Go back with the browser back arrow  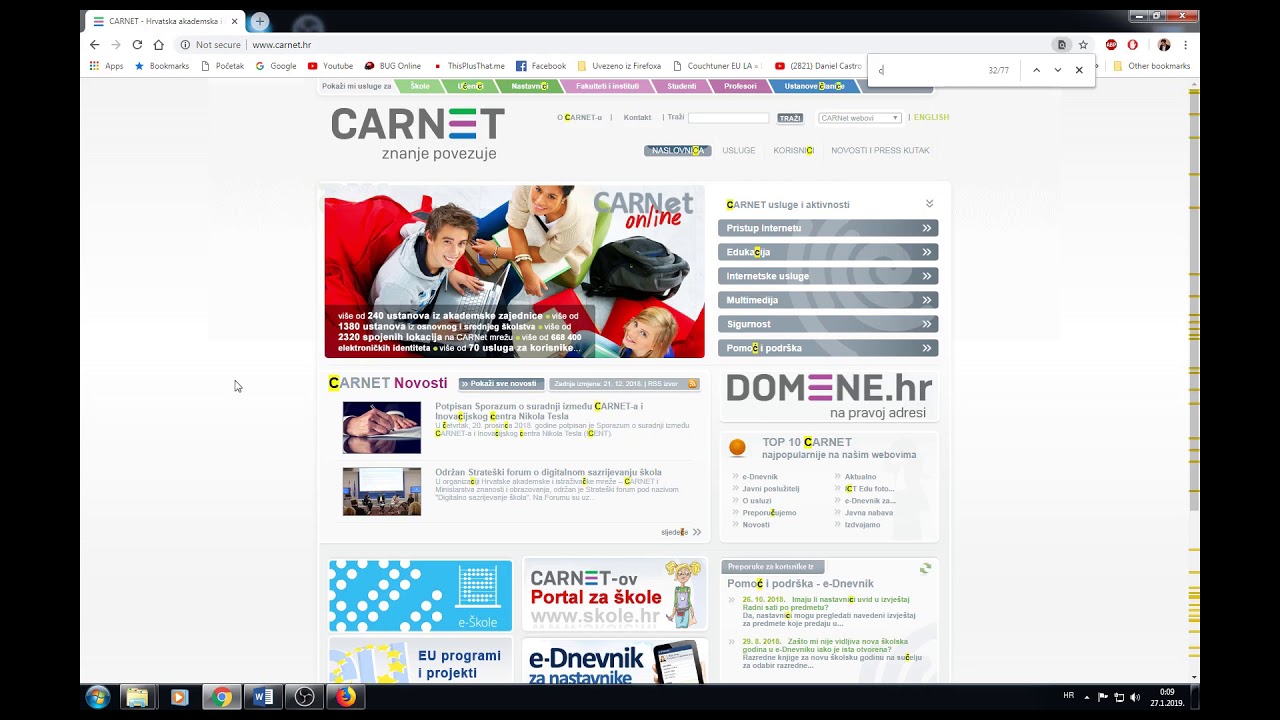pyautogui.click(x=95, y=45)
